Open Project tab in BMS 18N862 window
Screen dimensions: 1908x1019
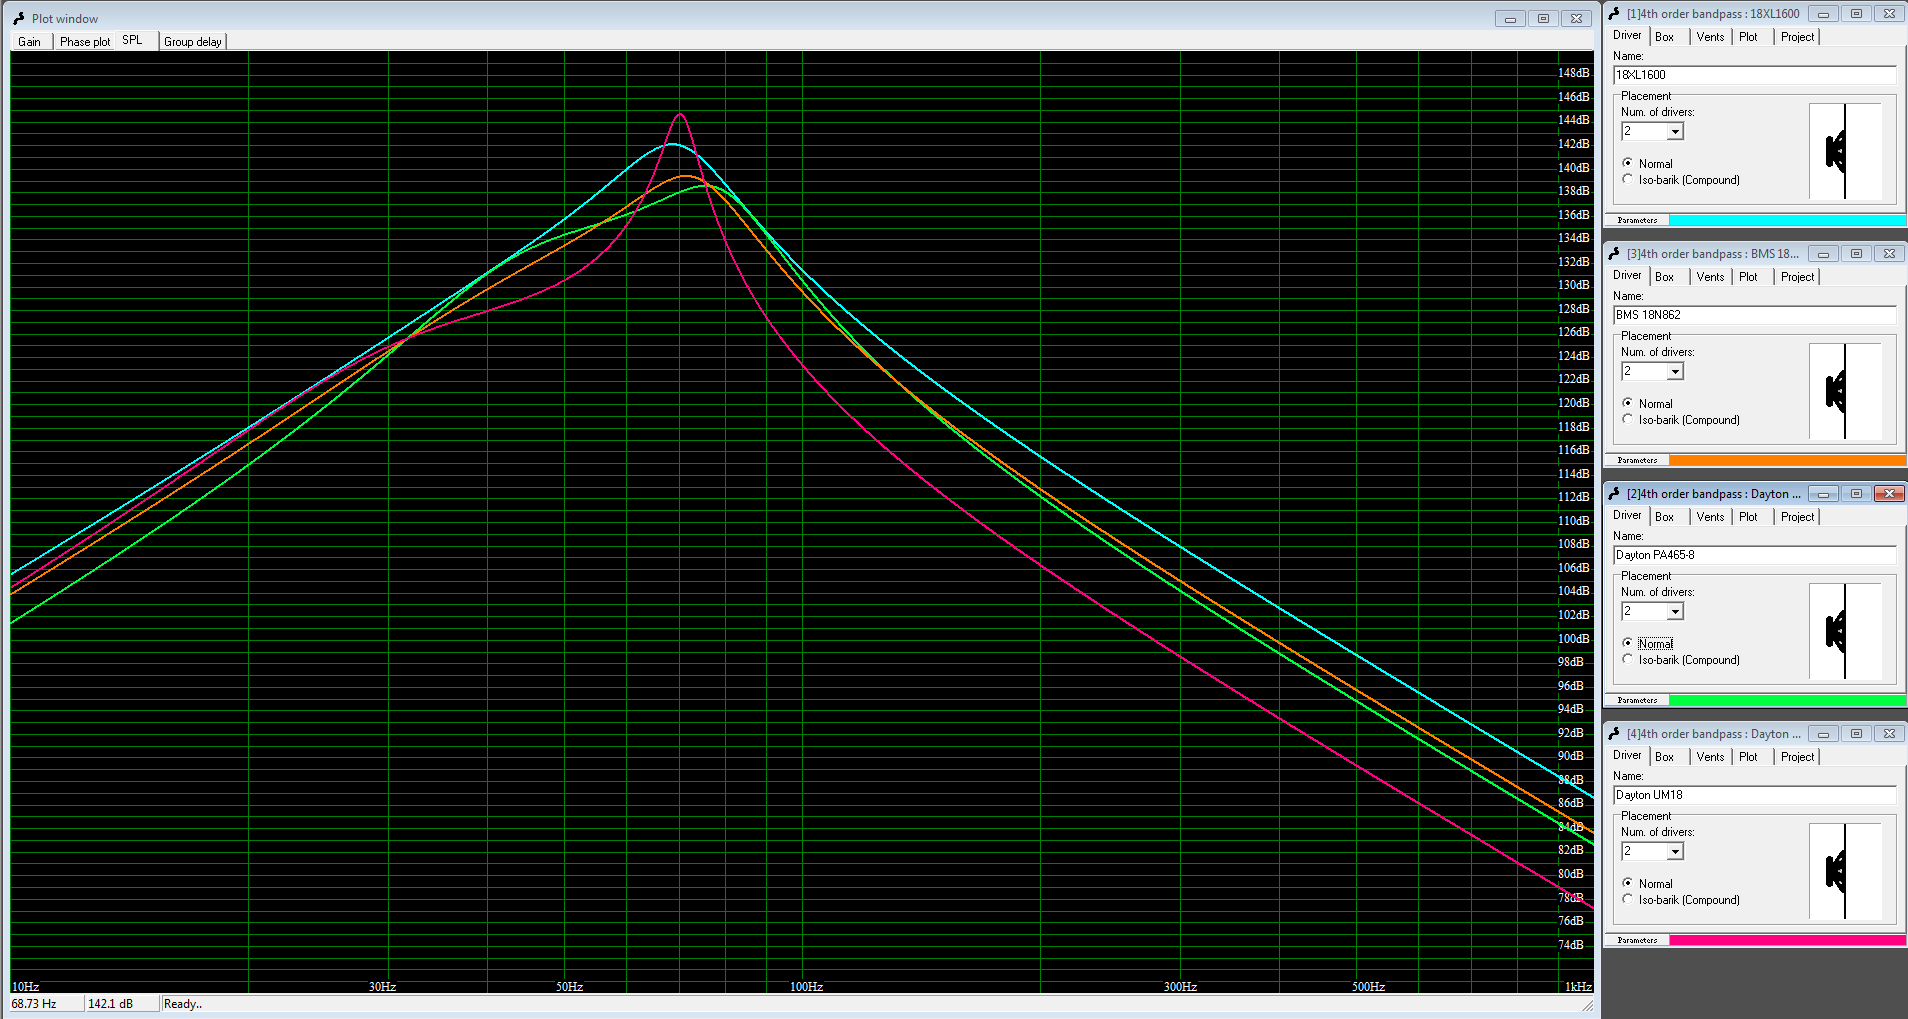coord(1797,277)
